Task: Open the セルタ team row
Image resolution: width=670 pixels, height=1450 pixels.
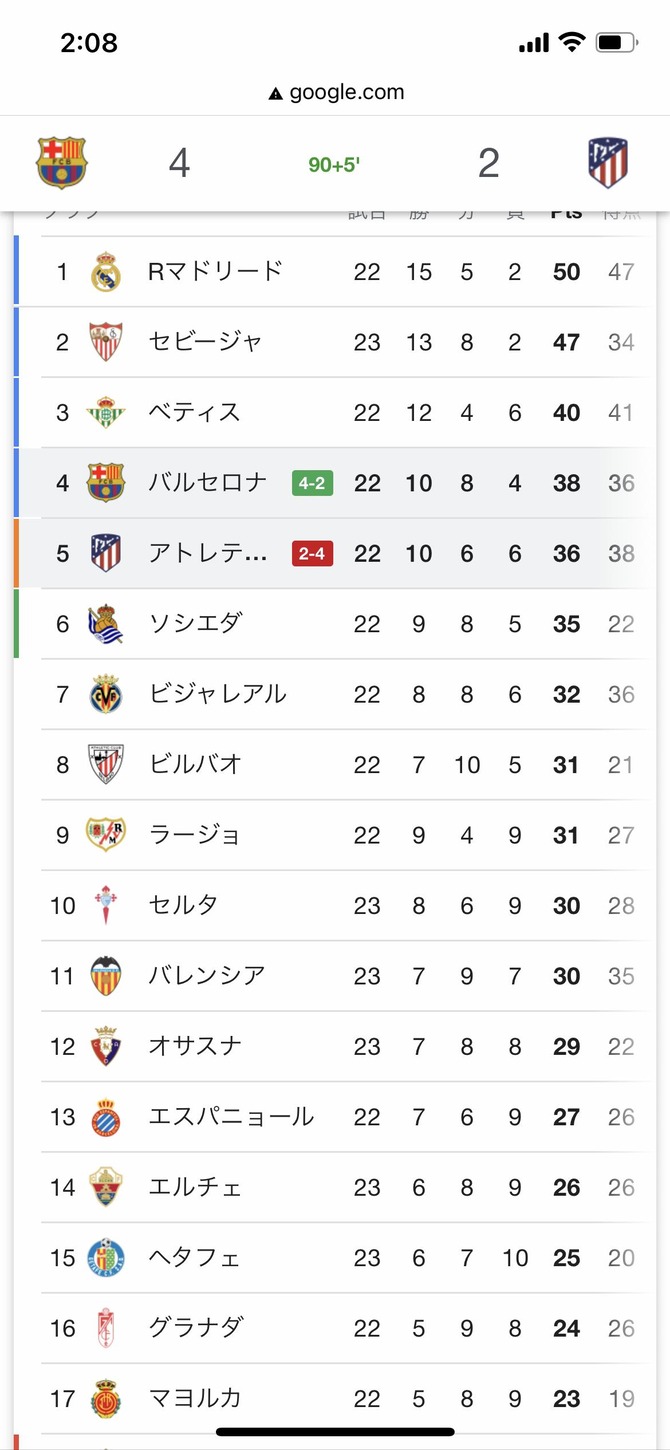Action: 183,905
